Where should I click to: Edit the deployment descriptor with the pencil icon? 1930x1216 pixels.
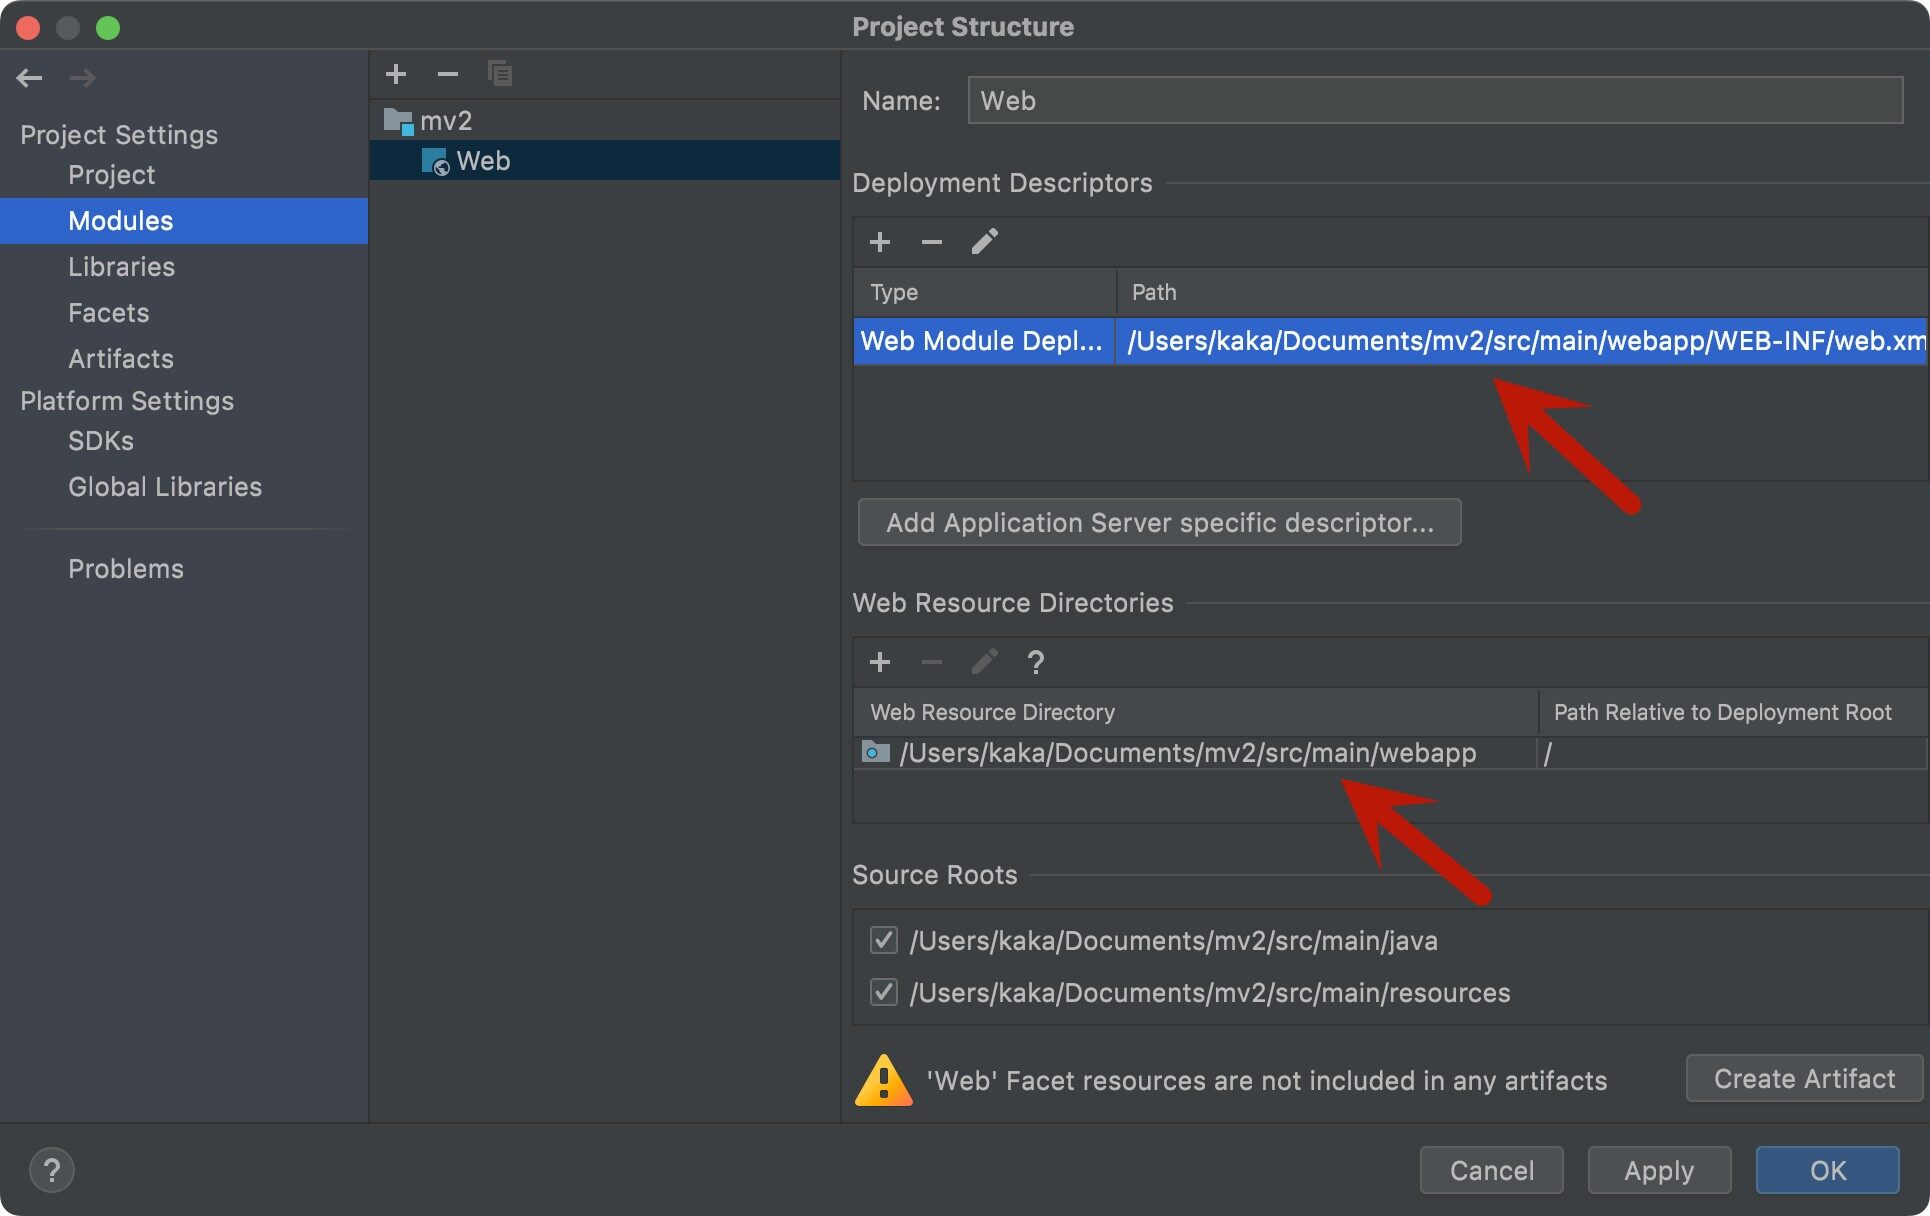(x=984, y=242)
